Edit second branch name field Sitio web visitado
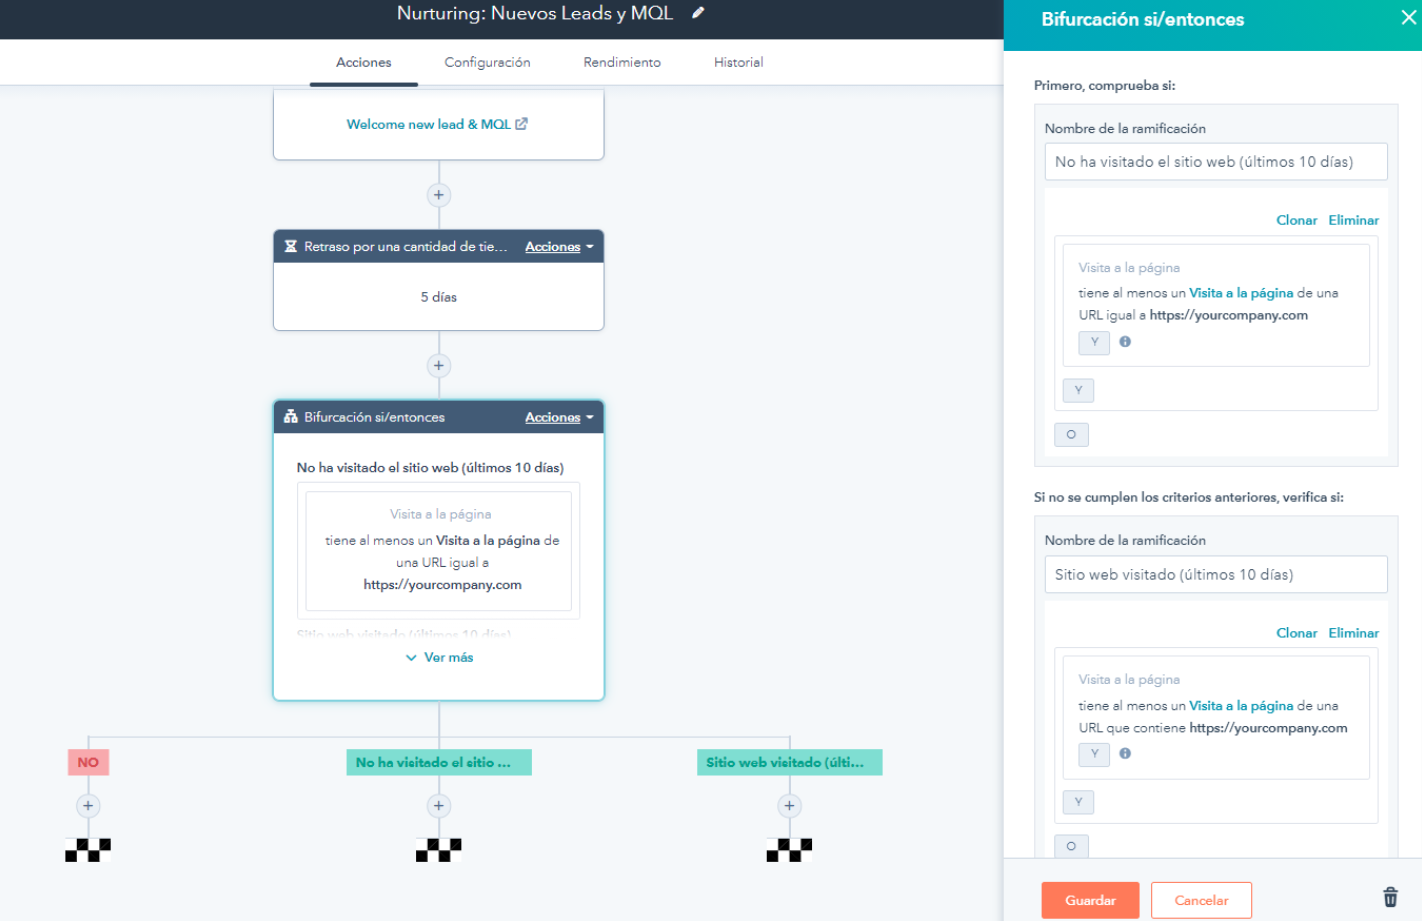The height and width of the screenshot is (921, 1422). (1216, 575)
